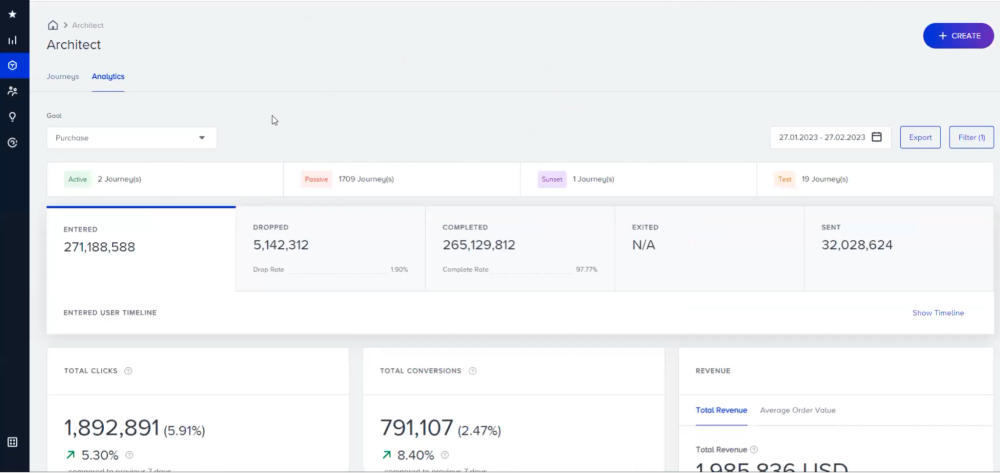1000x473 pixels.
Task: Click the home breadcrumb icon
Action: [53, 25]
